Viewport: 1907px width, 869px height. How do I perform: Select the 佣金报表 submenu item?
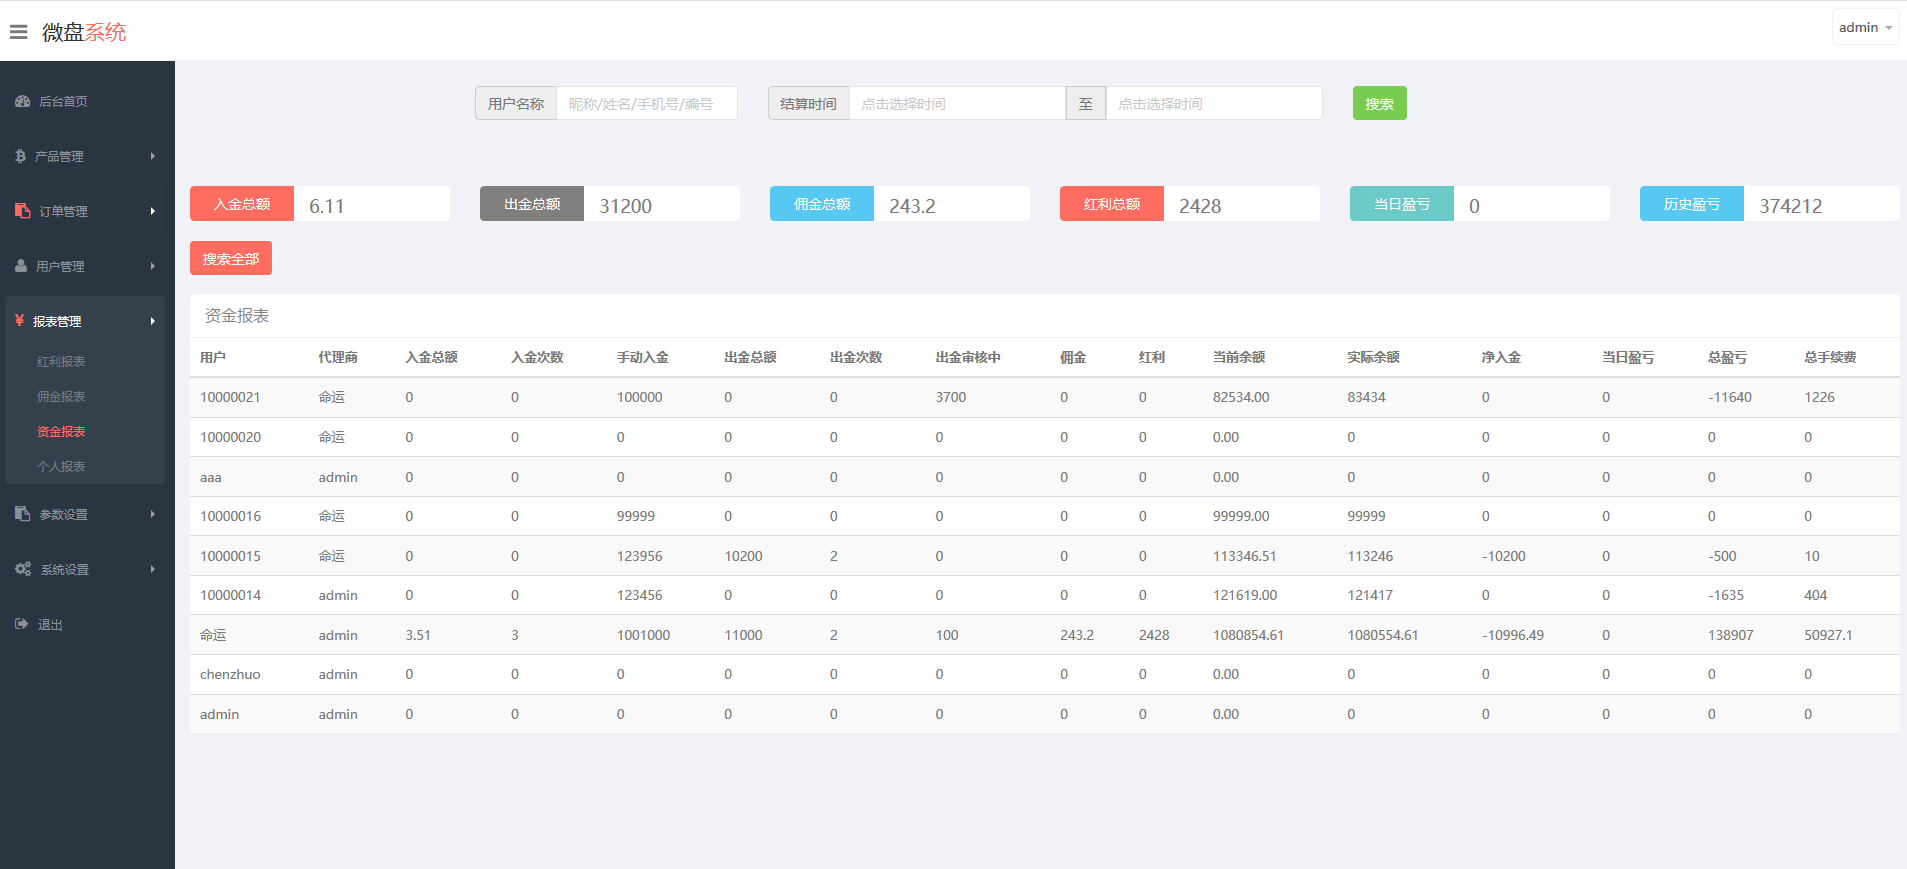[x=61, y=397]
